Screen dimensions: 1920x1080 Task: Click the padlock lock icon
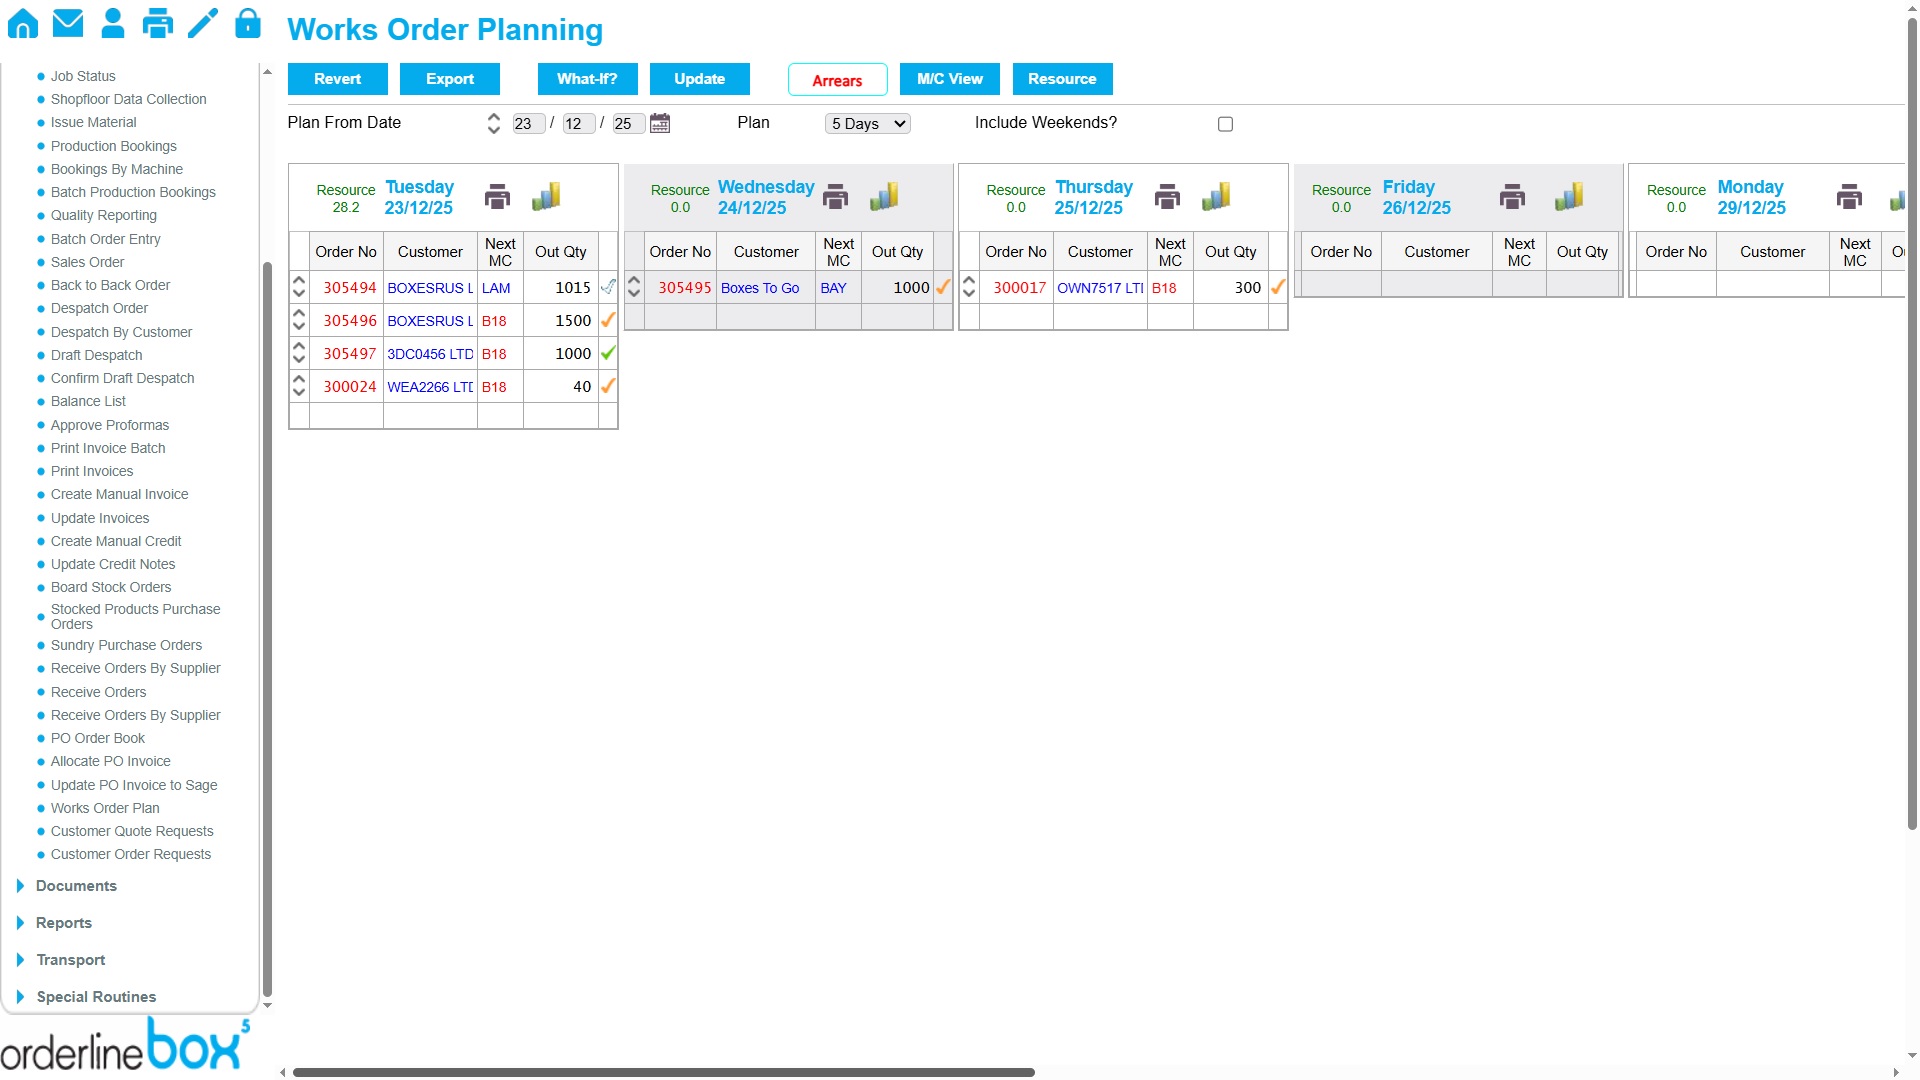coord(248,23)
